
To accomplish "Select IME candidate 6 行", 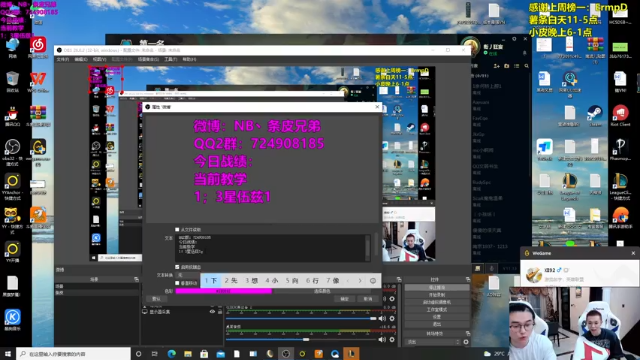I will tap(312, 280).
